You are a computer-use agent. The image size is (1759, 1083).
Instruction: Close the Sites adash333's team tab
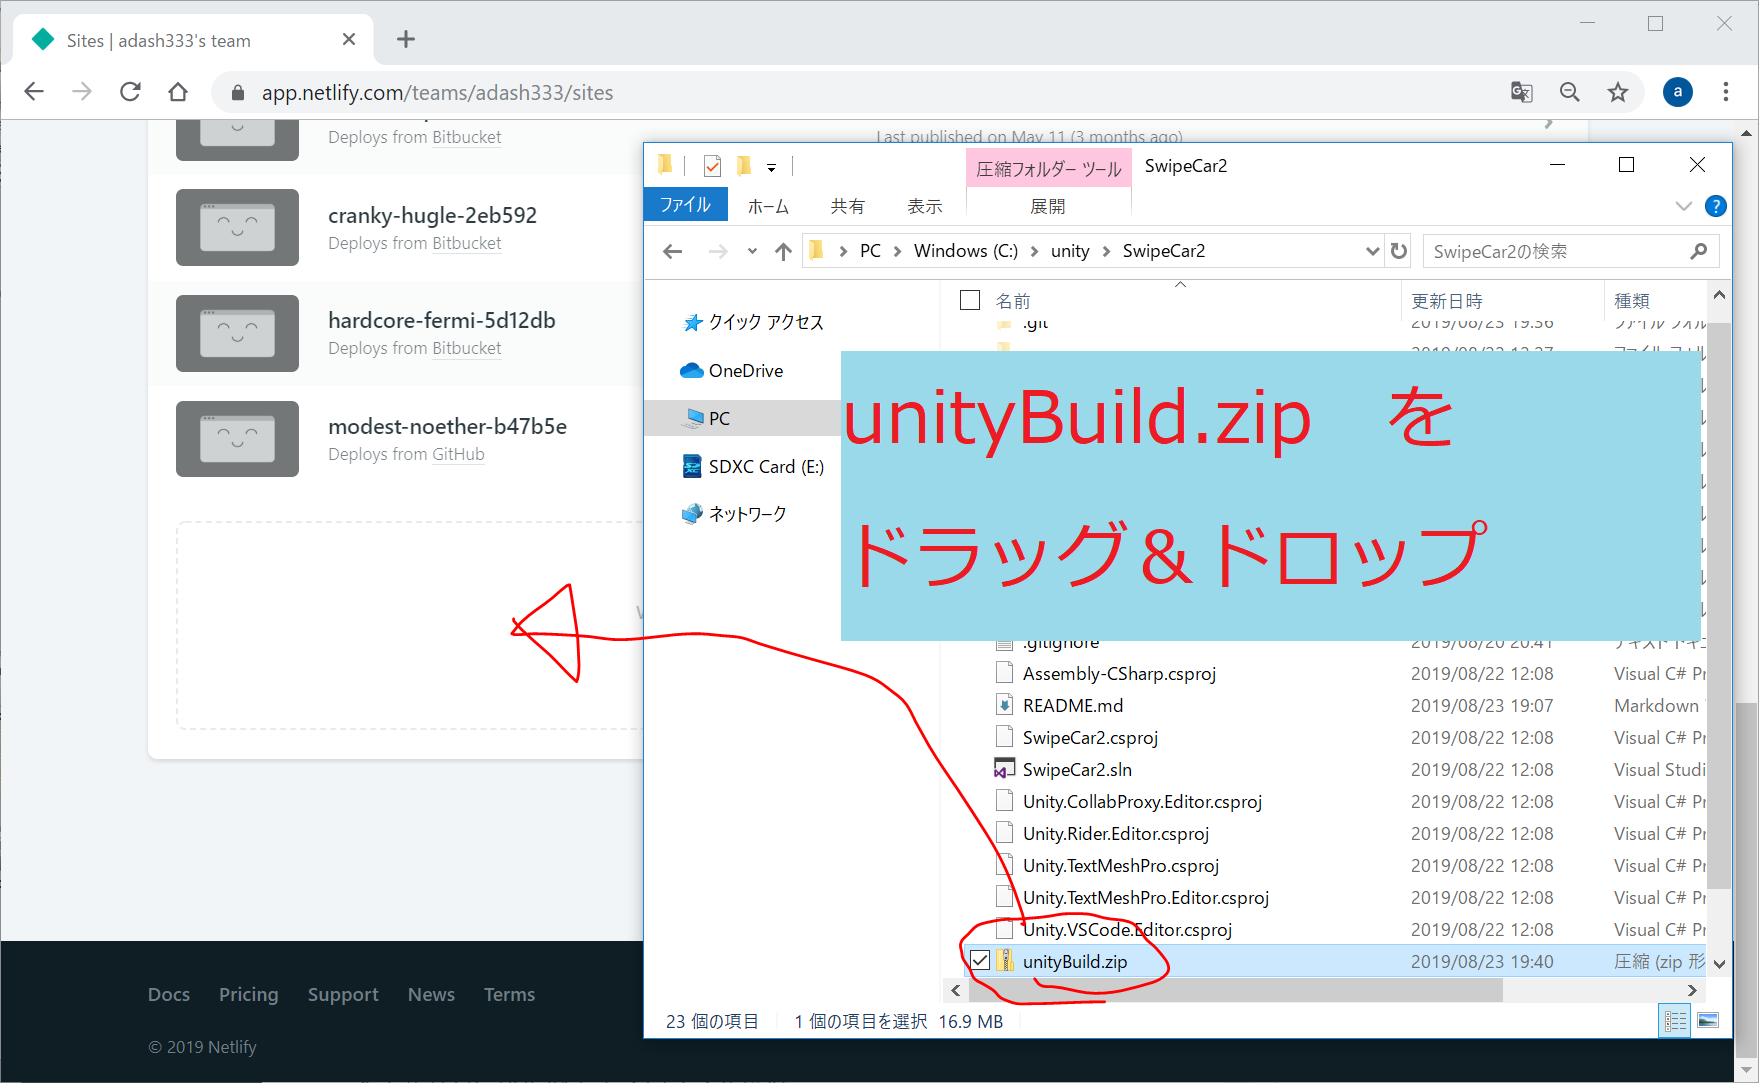coord(349,40)
